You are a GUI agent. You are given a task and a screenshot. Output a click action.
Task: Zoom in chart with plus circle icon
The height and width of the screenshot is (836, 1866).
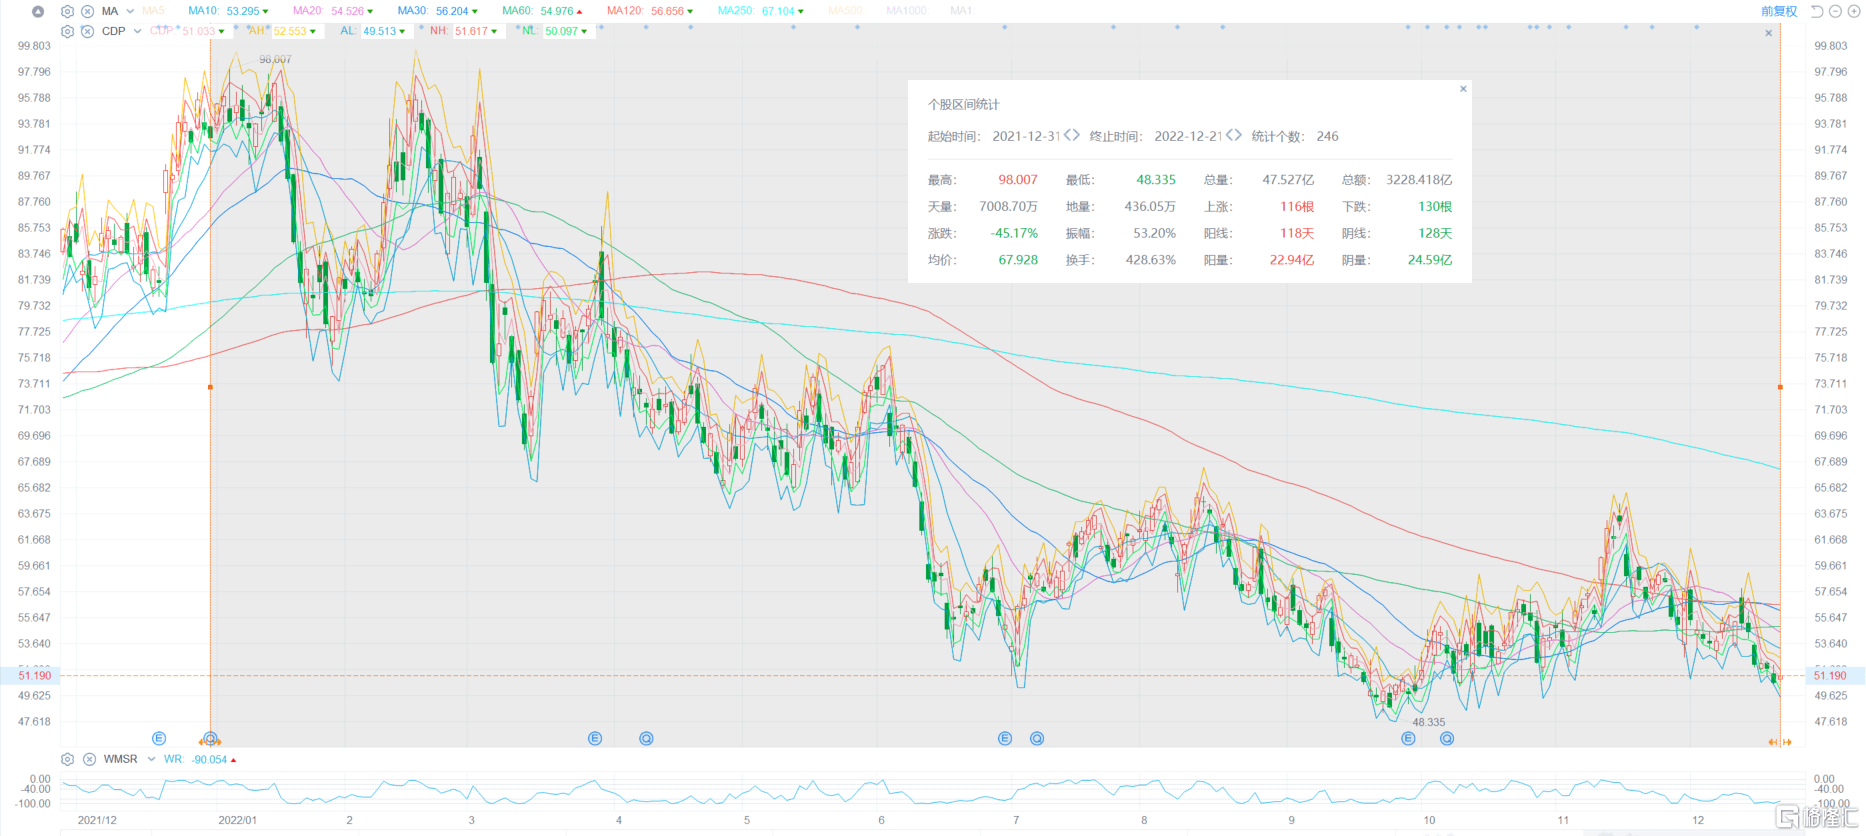[x=1853, y=11]
